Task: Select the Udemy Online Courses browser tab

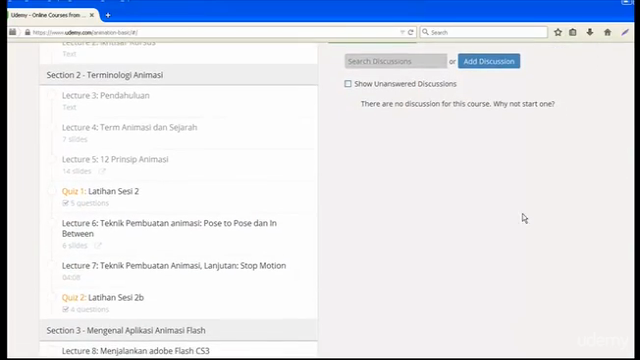Action: (52, 15)
